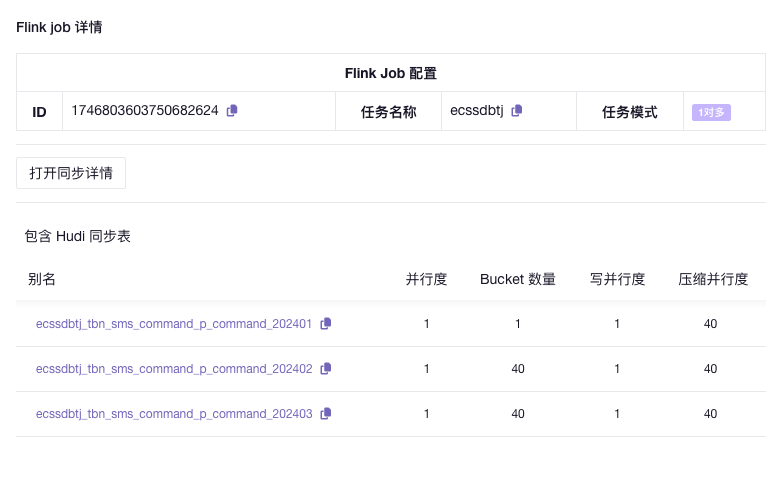Open the ecssdbtj_tbn_sms_command_p_command_202401 table link
The height and width of the screenshot is (483, 782).
174,324
